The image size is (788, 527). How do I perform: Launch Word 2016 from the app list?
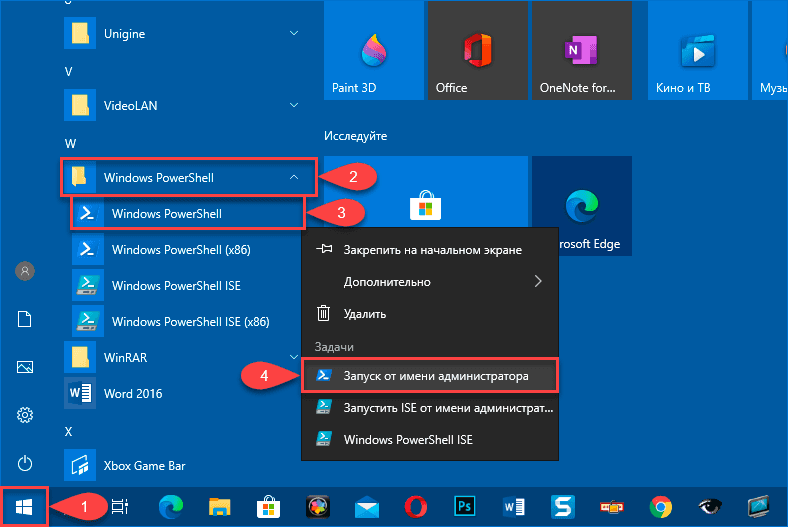tap(182, 393)
